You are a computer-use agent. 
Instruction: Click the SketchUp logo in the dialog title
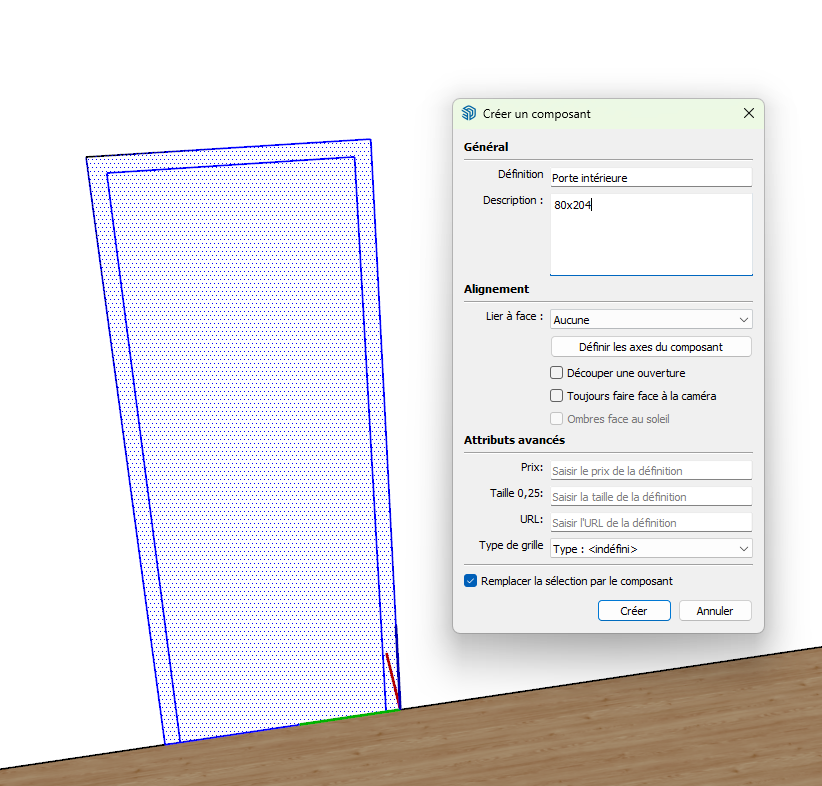(x=469, y=113)
